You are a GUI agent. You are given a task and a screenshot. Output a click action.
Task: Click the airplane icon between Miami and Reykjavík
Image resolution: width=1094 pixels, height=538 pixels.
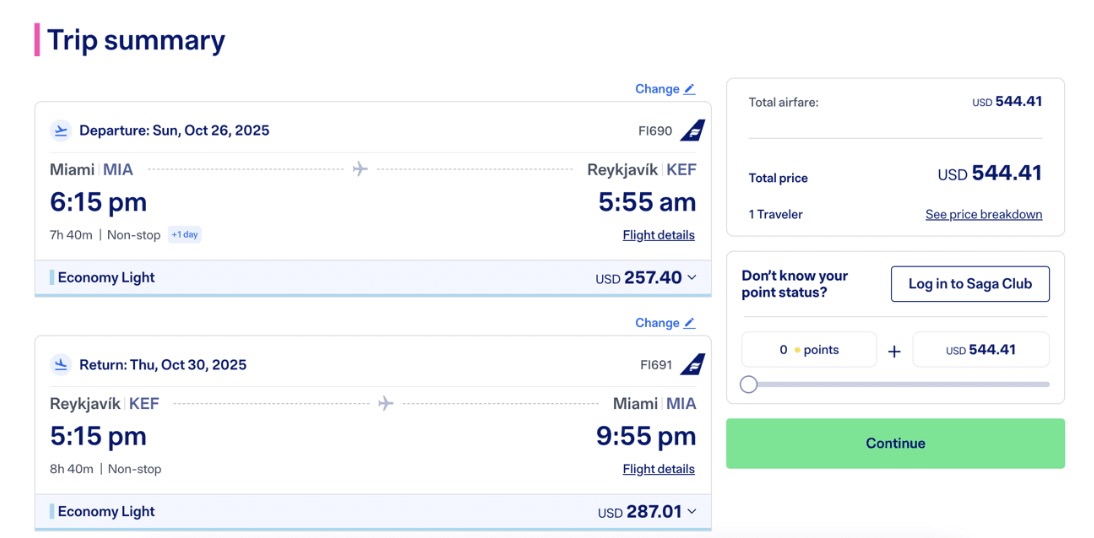tap(361, 169)
